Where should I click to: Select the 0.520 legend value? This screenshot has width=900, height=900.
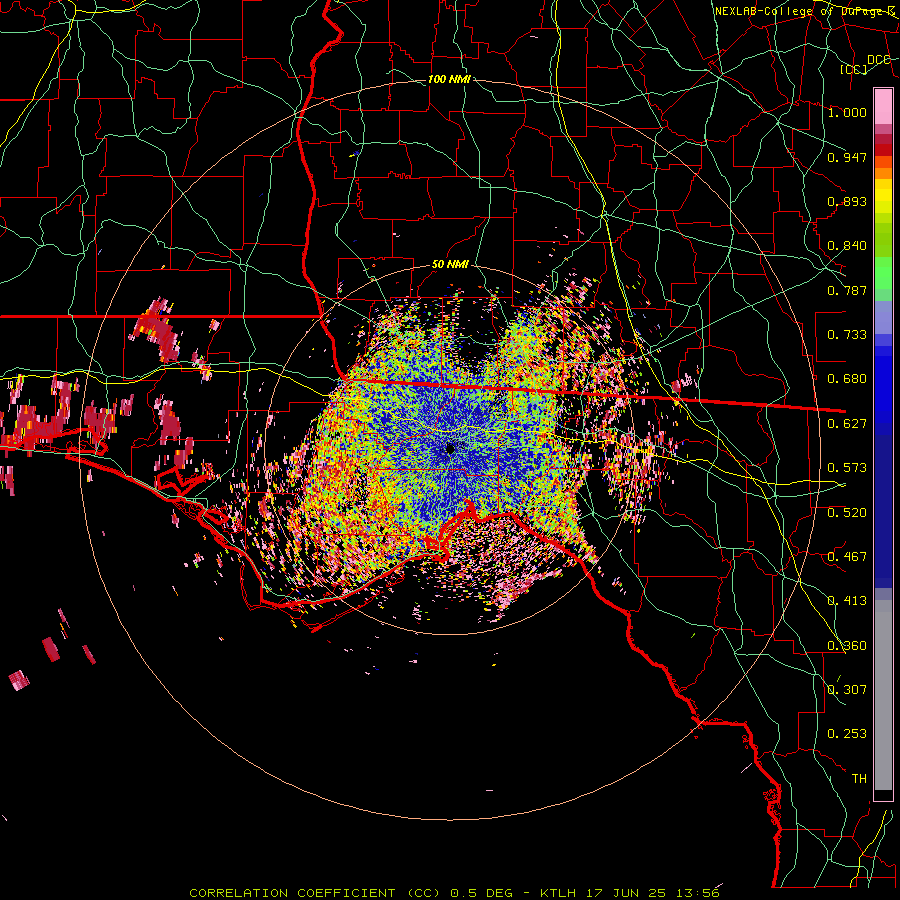(x=847, y=512)
